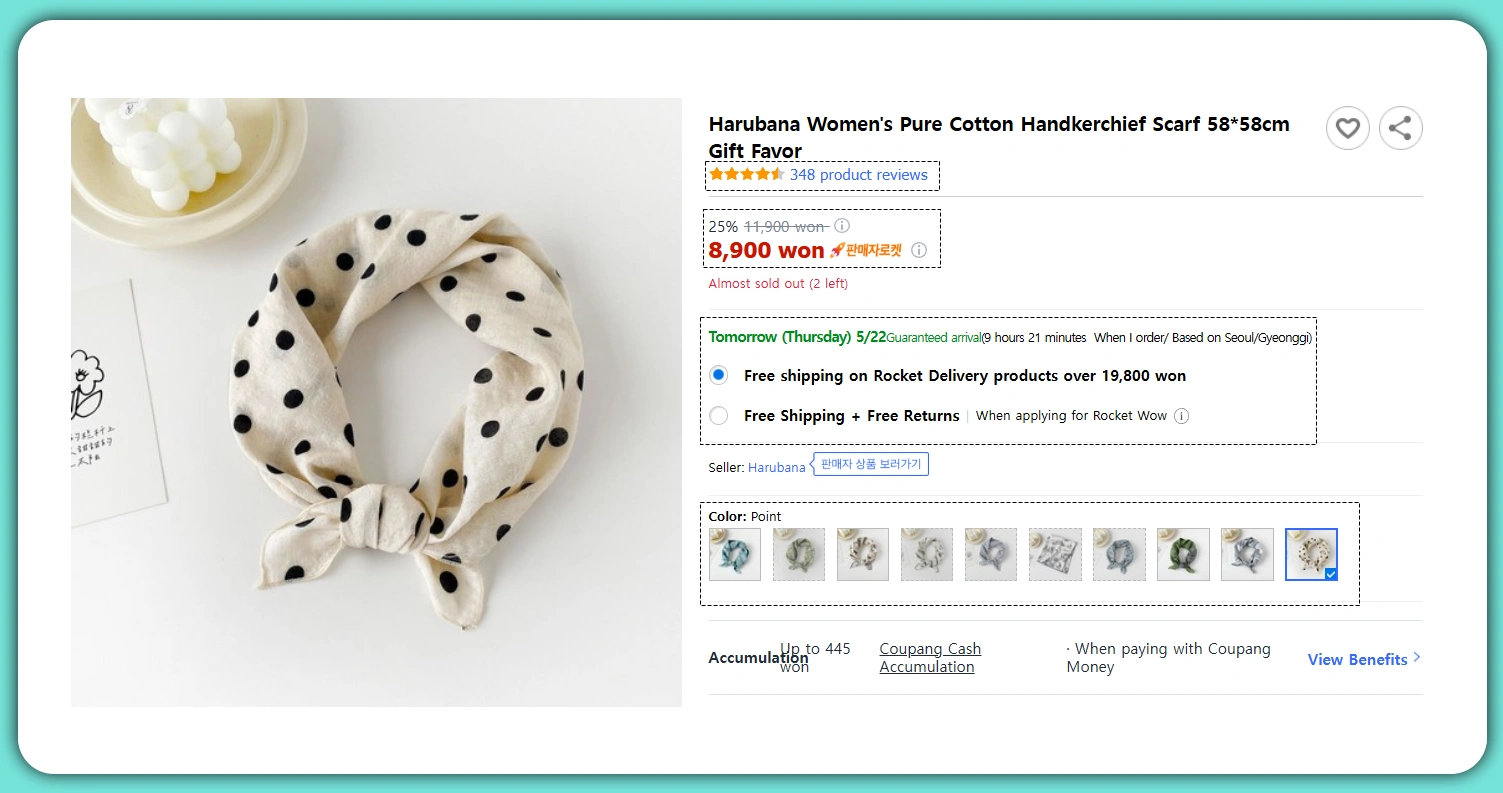Image resolution: width=1503 pixels, height=793 pixels.
Task: Click the orange star rating icons
Action: click(x=746, y=175)
